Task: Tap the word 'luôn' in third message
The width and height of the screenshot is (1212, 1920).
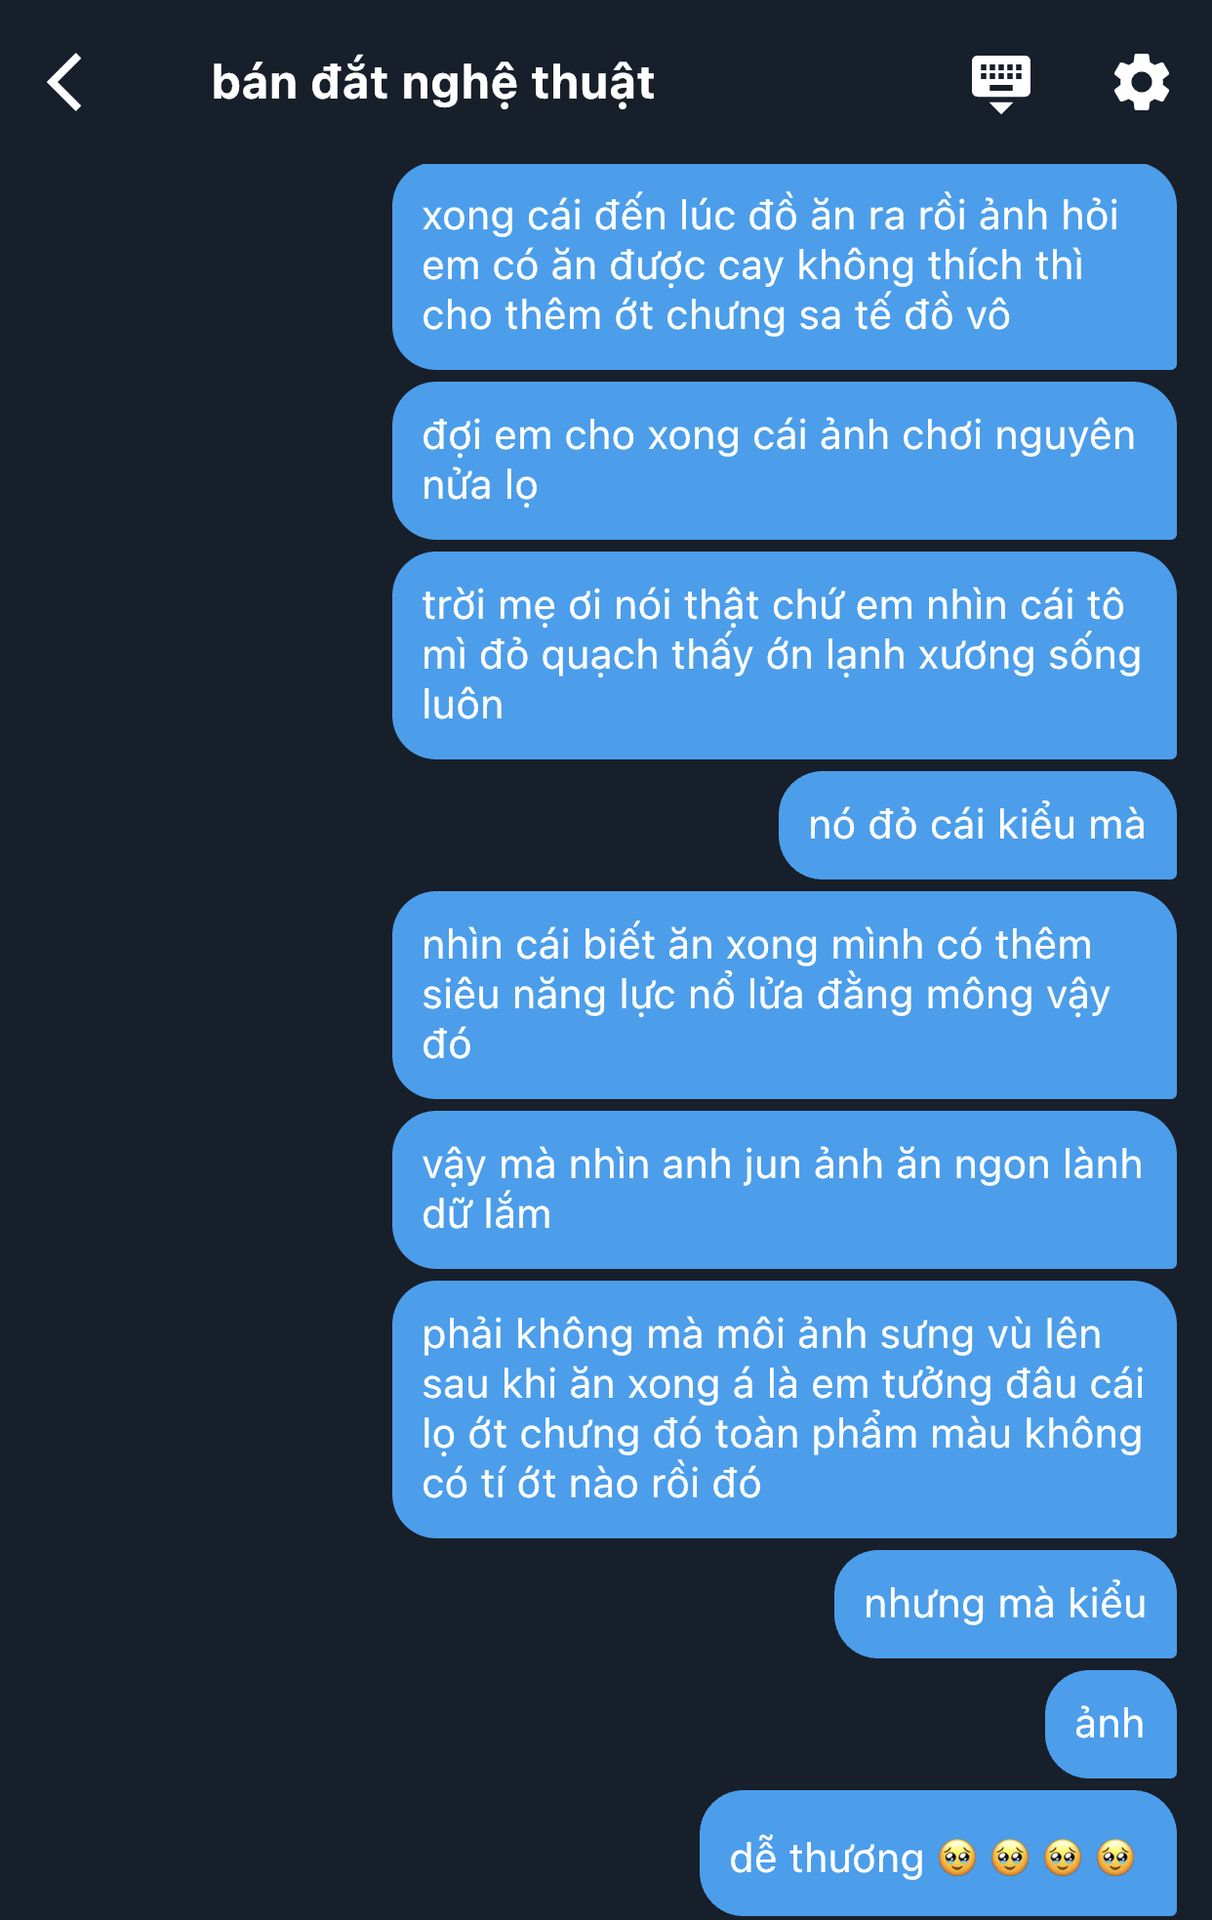Action: pyautogui.click(x=462, y=705)
